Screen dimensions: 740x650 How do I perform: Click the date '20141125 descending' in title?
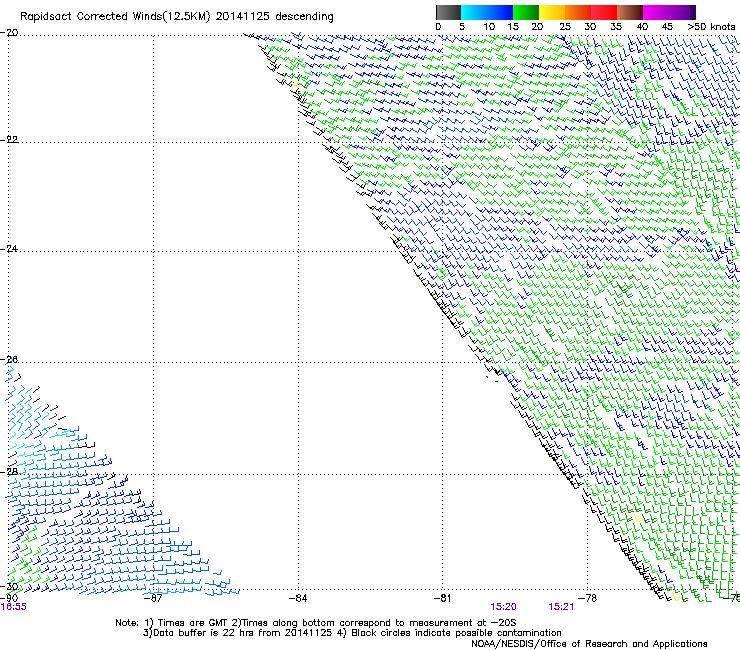tap(275, 17)
